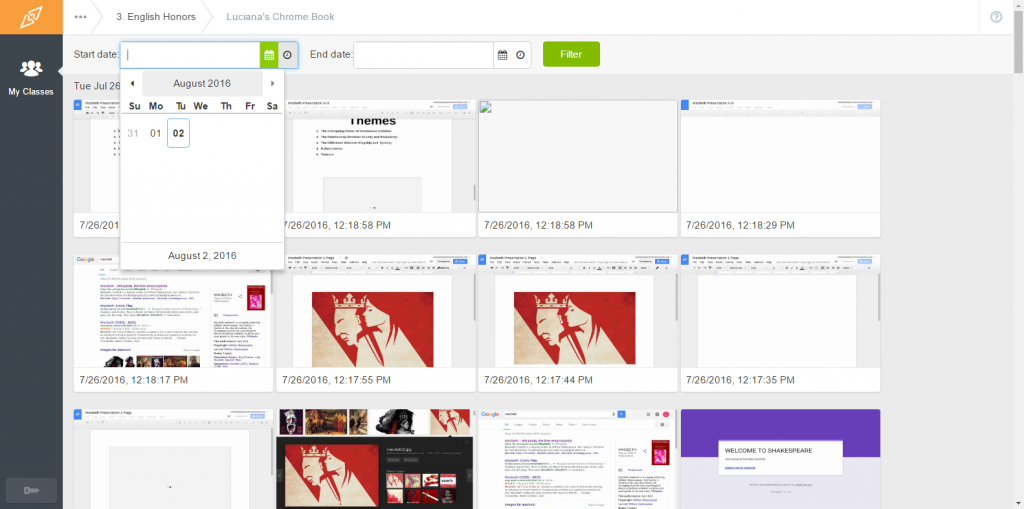The width and height of the screenshot is (1024, 509).
Task: Click the logout icon in sidebar bottom
Action: click(x=31, y=491)
